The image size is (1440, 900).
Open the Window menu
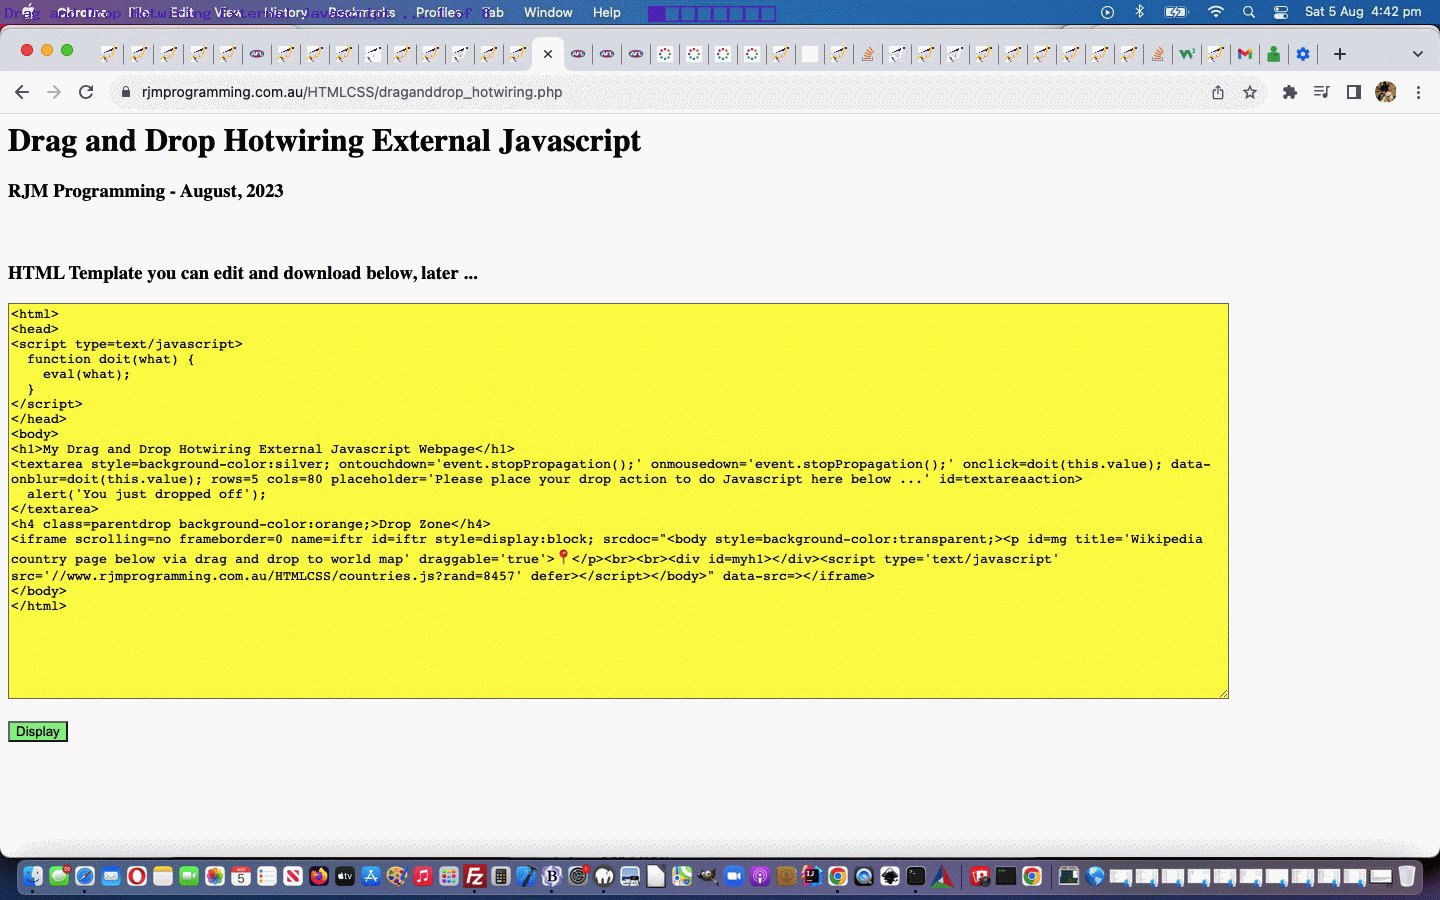point(548,12)
